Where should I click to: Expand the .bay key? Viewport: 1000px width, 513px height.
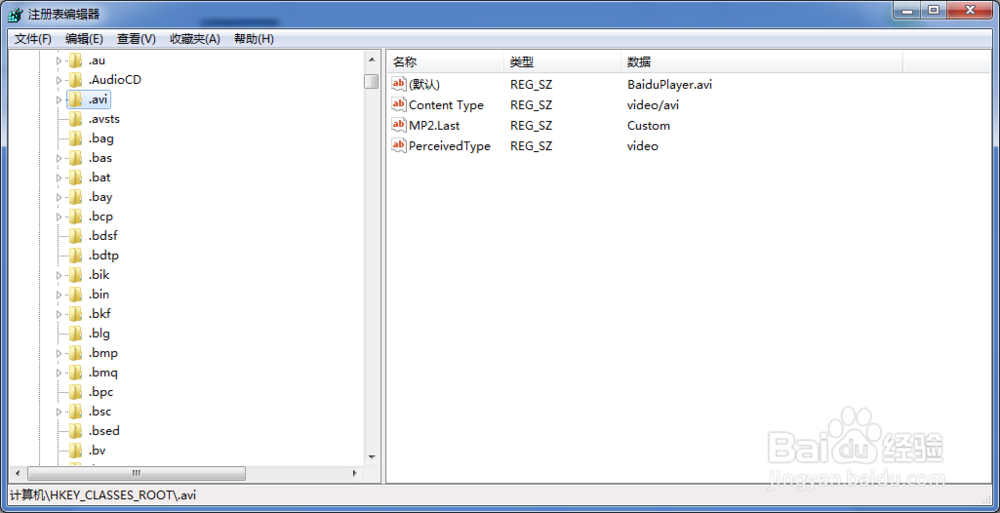tap(59, 197)
